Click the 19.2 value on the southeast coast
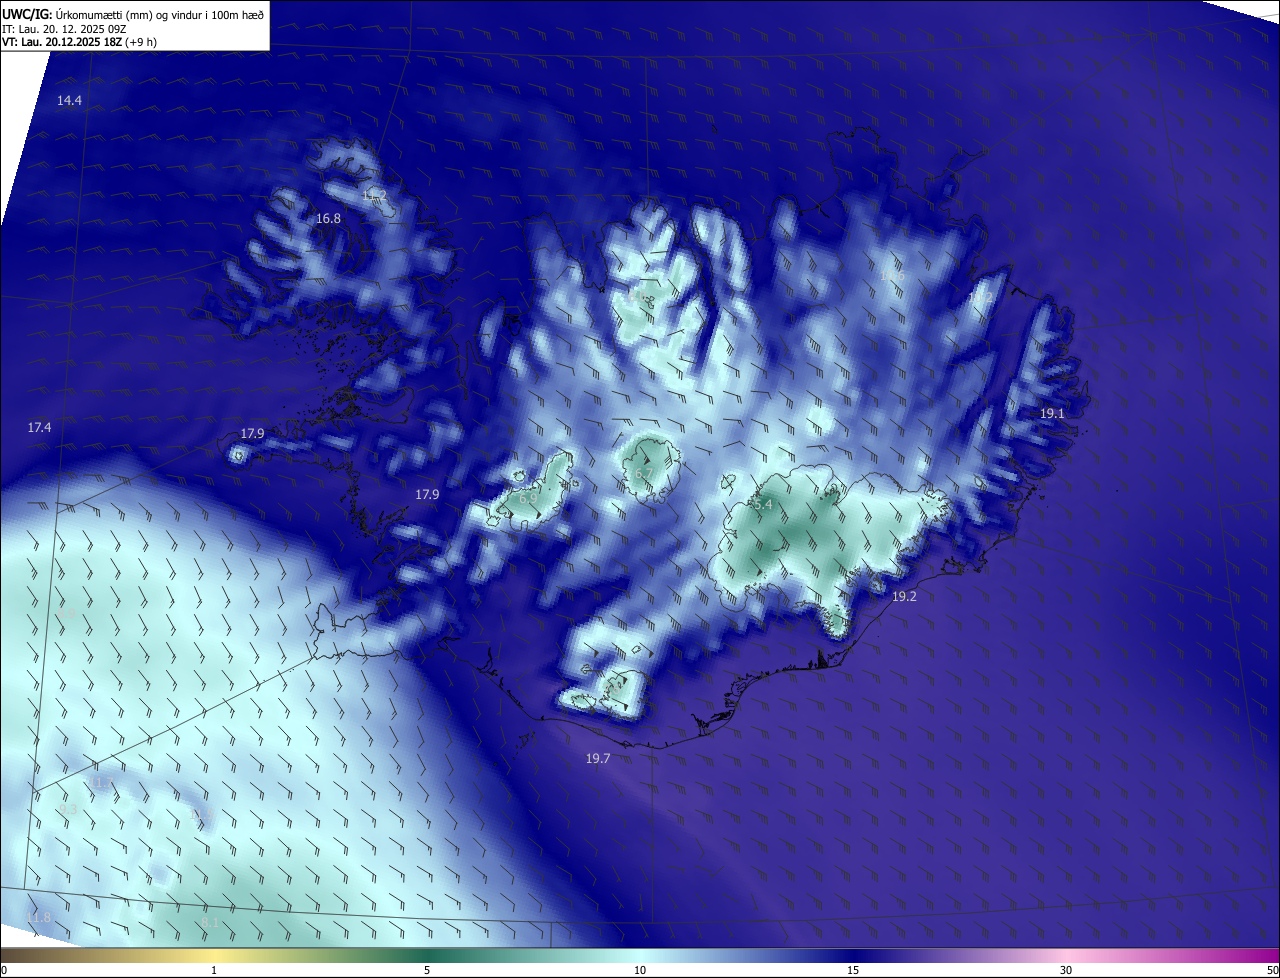1280x978 pixels. click(904, 596)
